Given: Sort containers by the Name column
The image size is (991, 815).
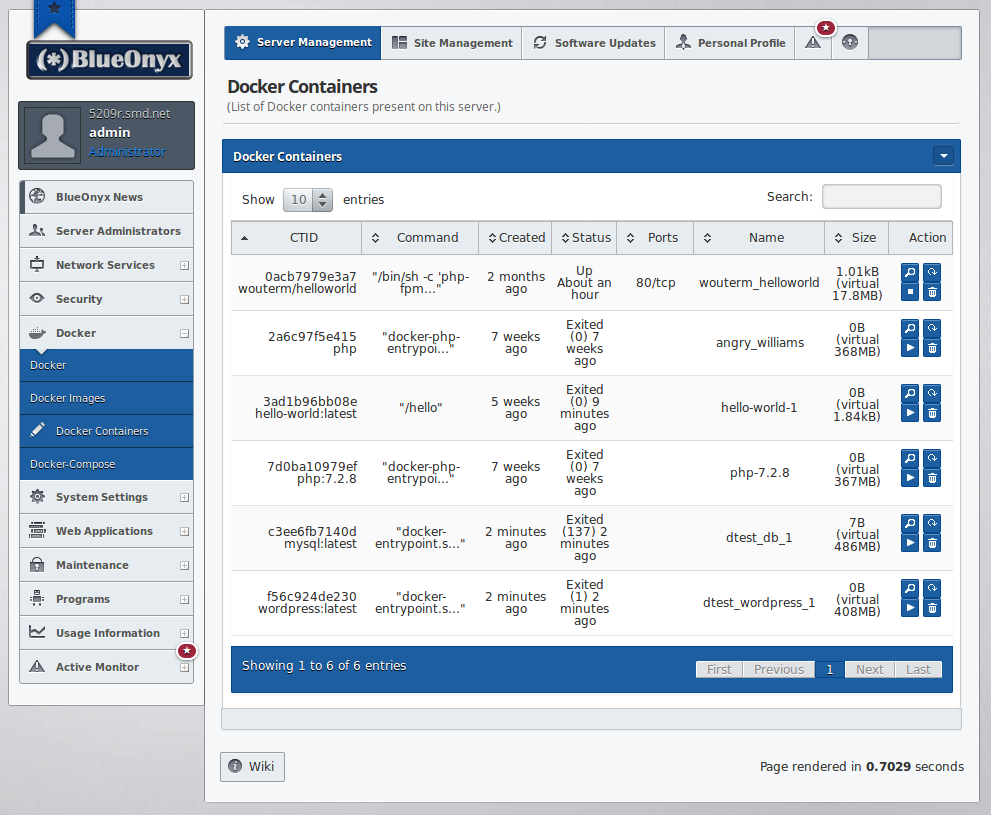Looking at the screenshot, I should pyautogui.click(x=759, y=238).
